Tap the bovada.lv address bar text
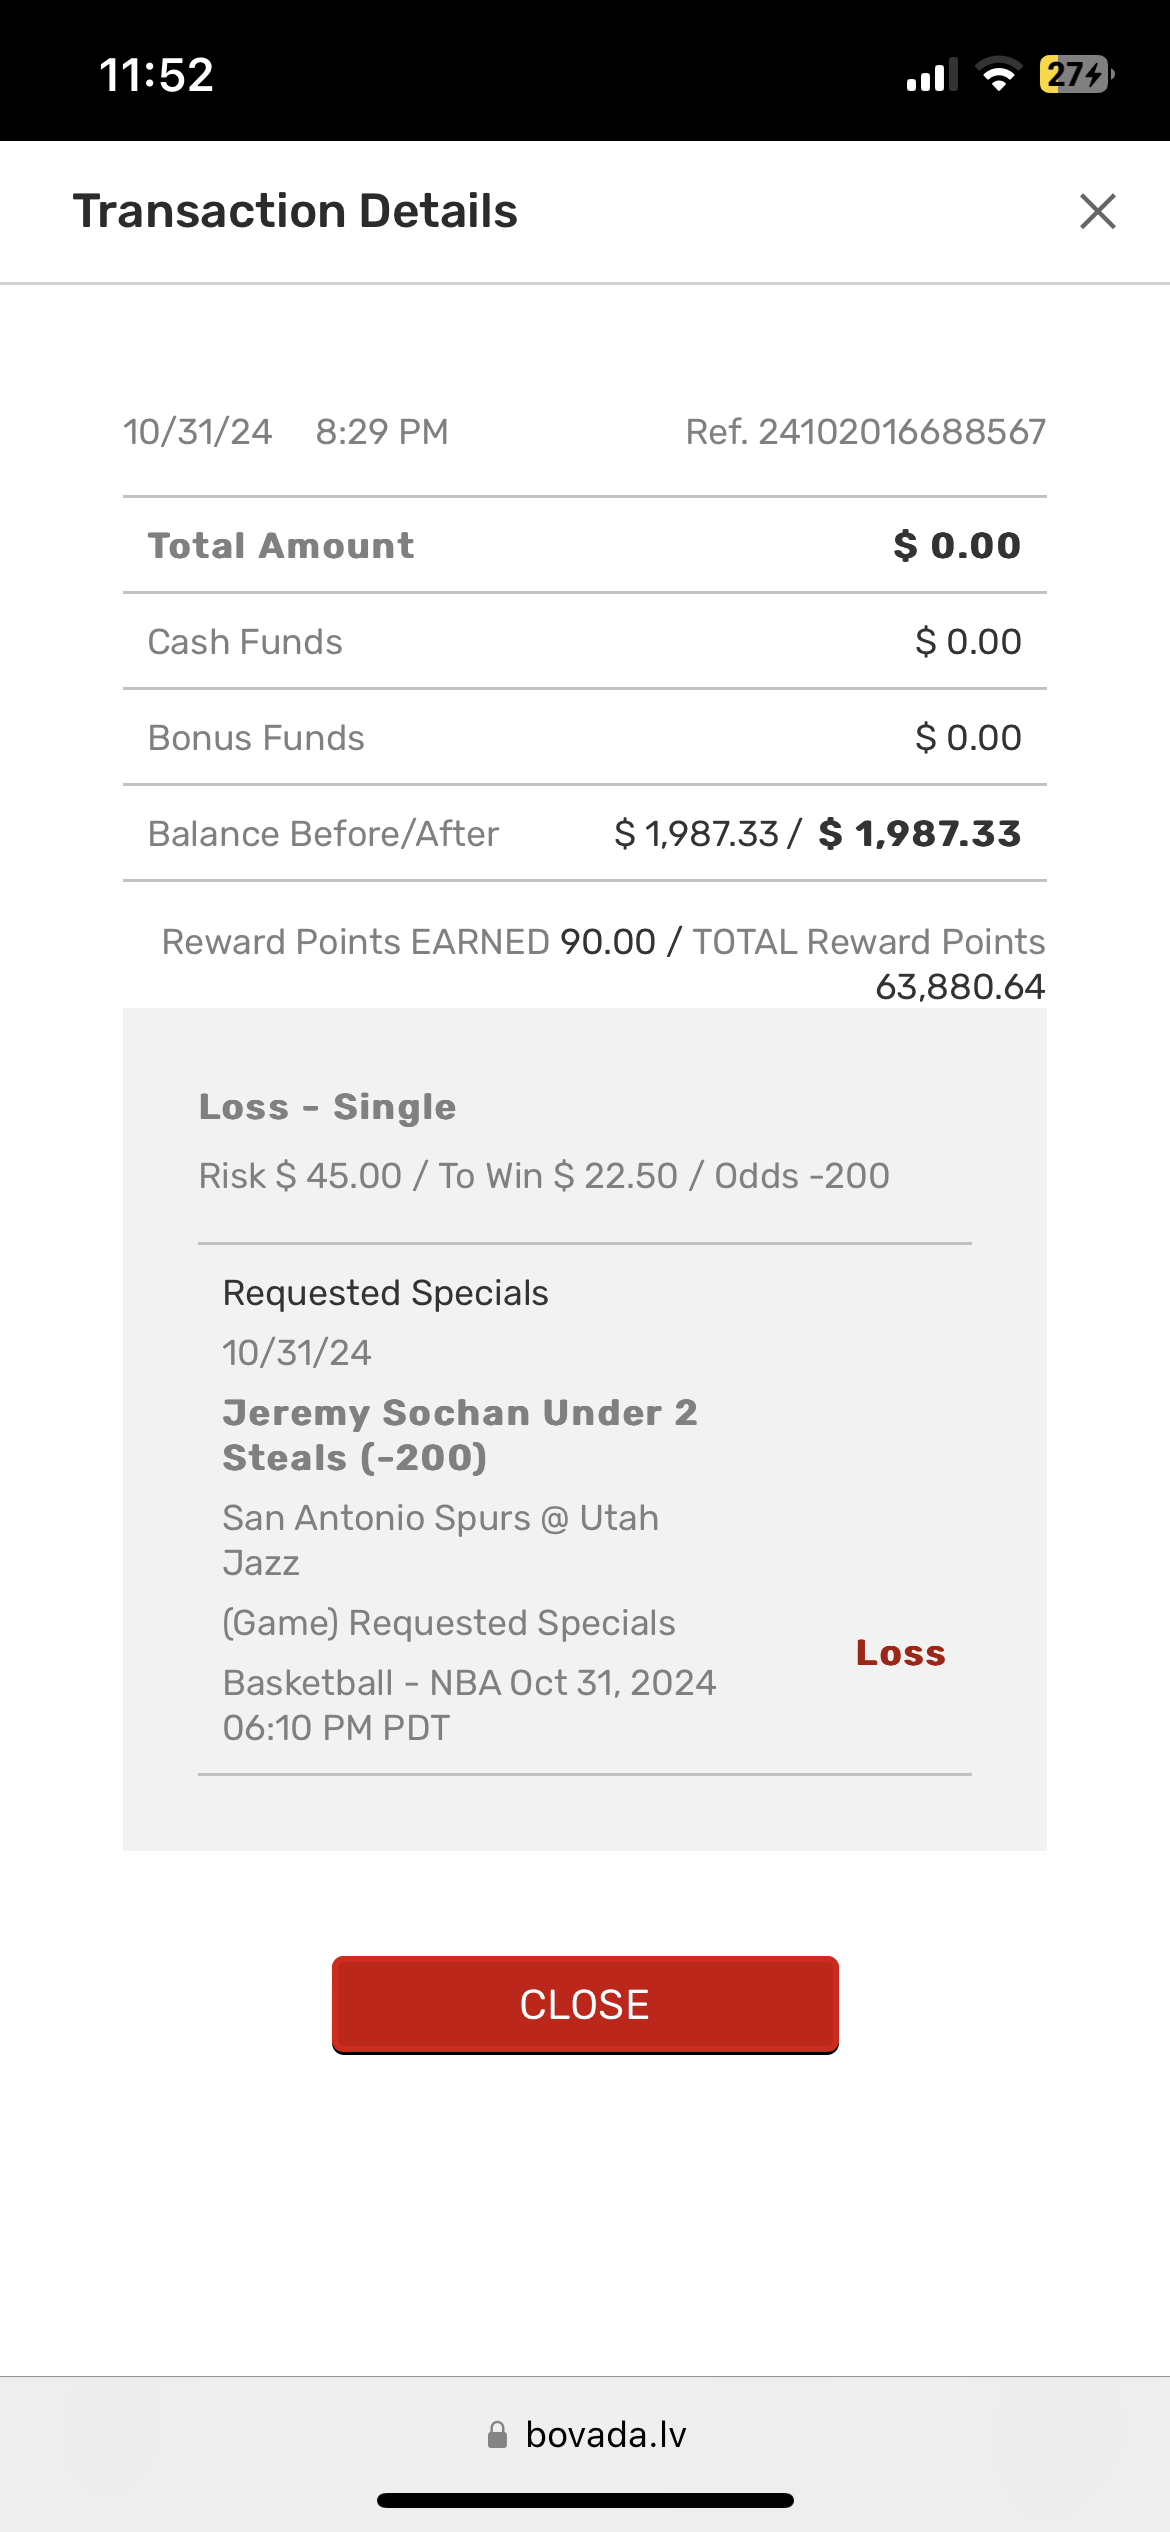This screenshot has width=1170, height=2532. click(606, 2435)
